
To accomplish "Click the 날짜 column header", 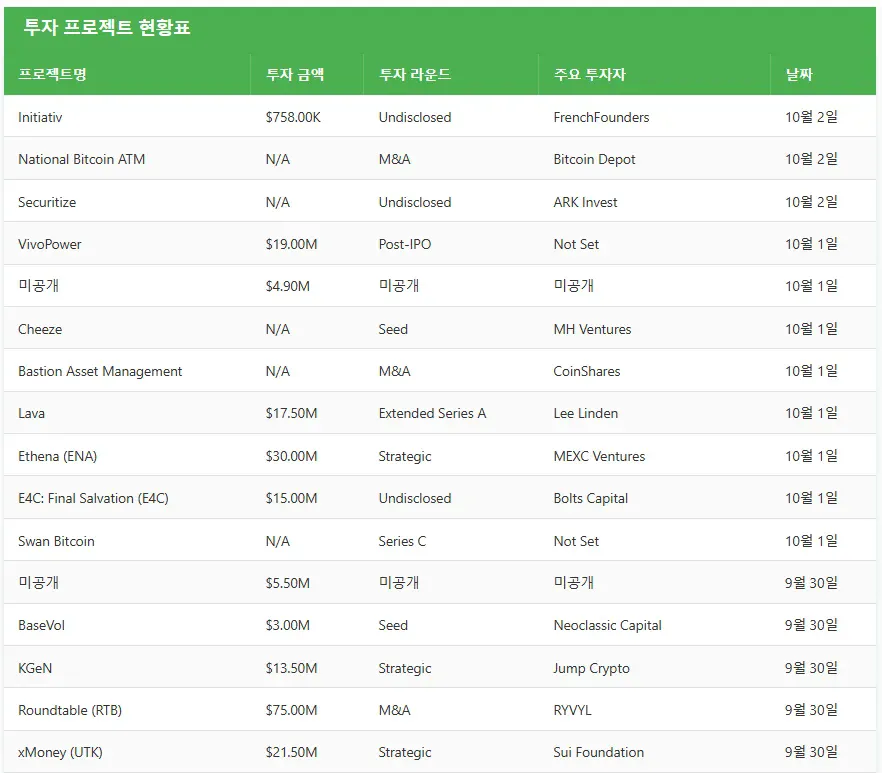I will pos(799,75).
